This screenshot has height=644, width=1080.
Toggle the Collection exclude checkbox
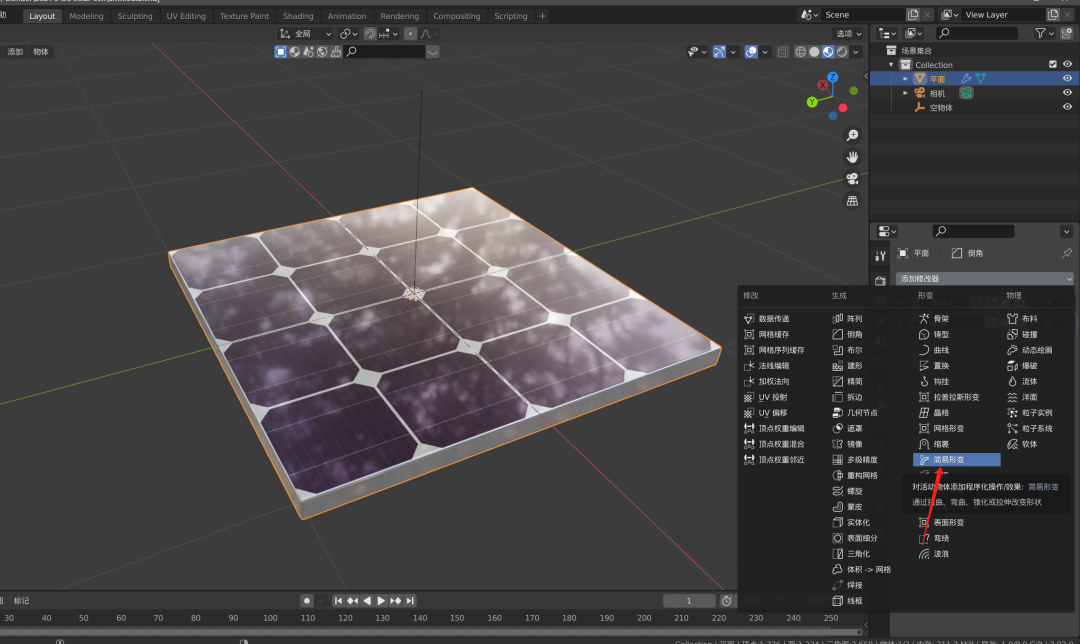(1052, 64)
